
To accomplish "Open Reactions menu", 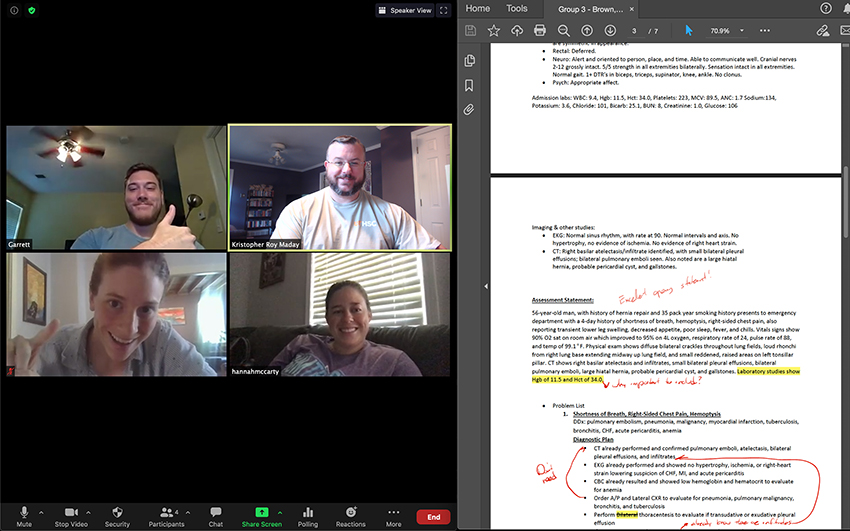I will [x=351, y=516].
